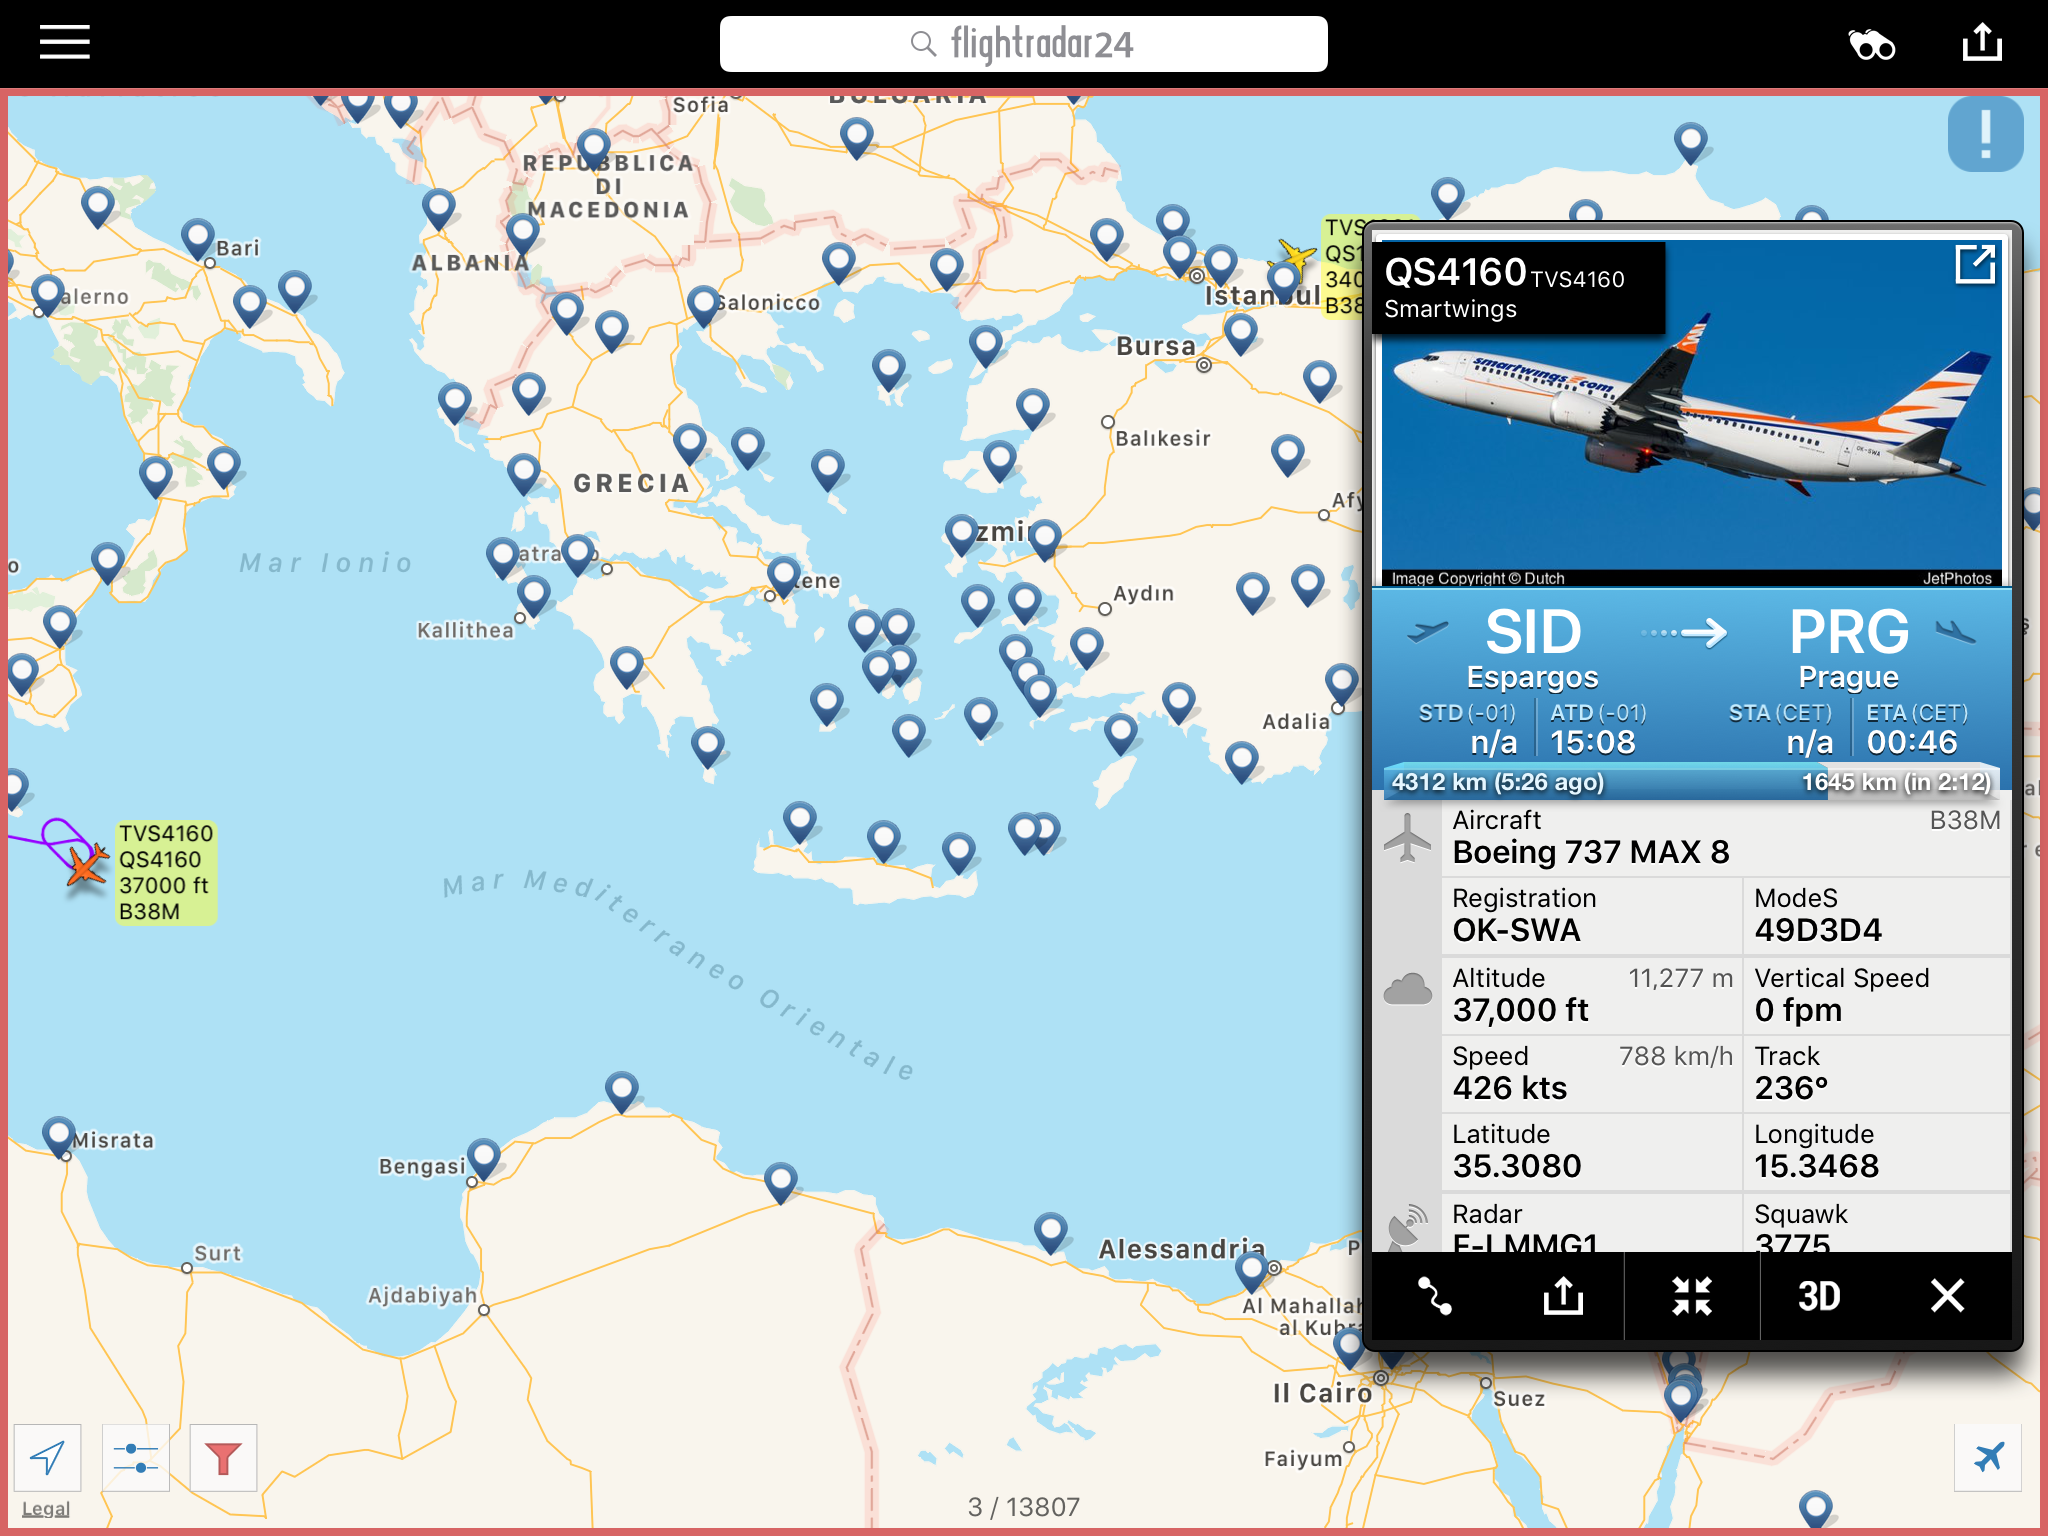Open the binoculars AR view icon
This screenshot has height=1536, width=2048.
1871,45
